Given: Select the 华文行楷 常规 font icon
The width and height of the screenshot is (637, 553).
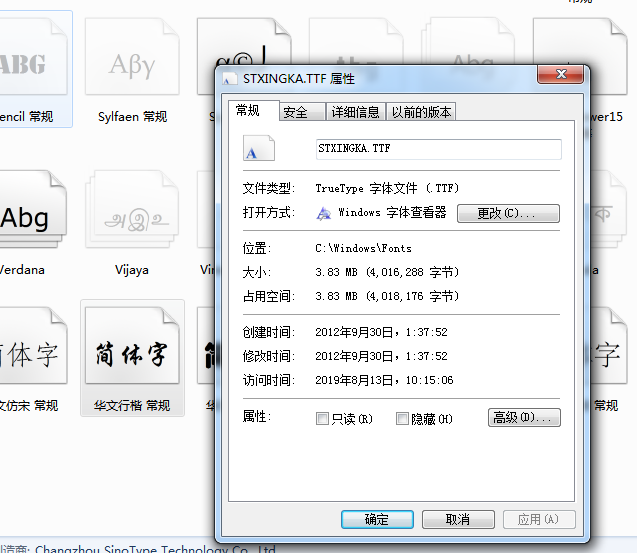Looking at the screenshot, I should [132, 345].
